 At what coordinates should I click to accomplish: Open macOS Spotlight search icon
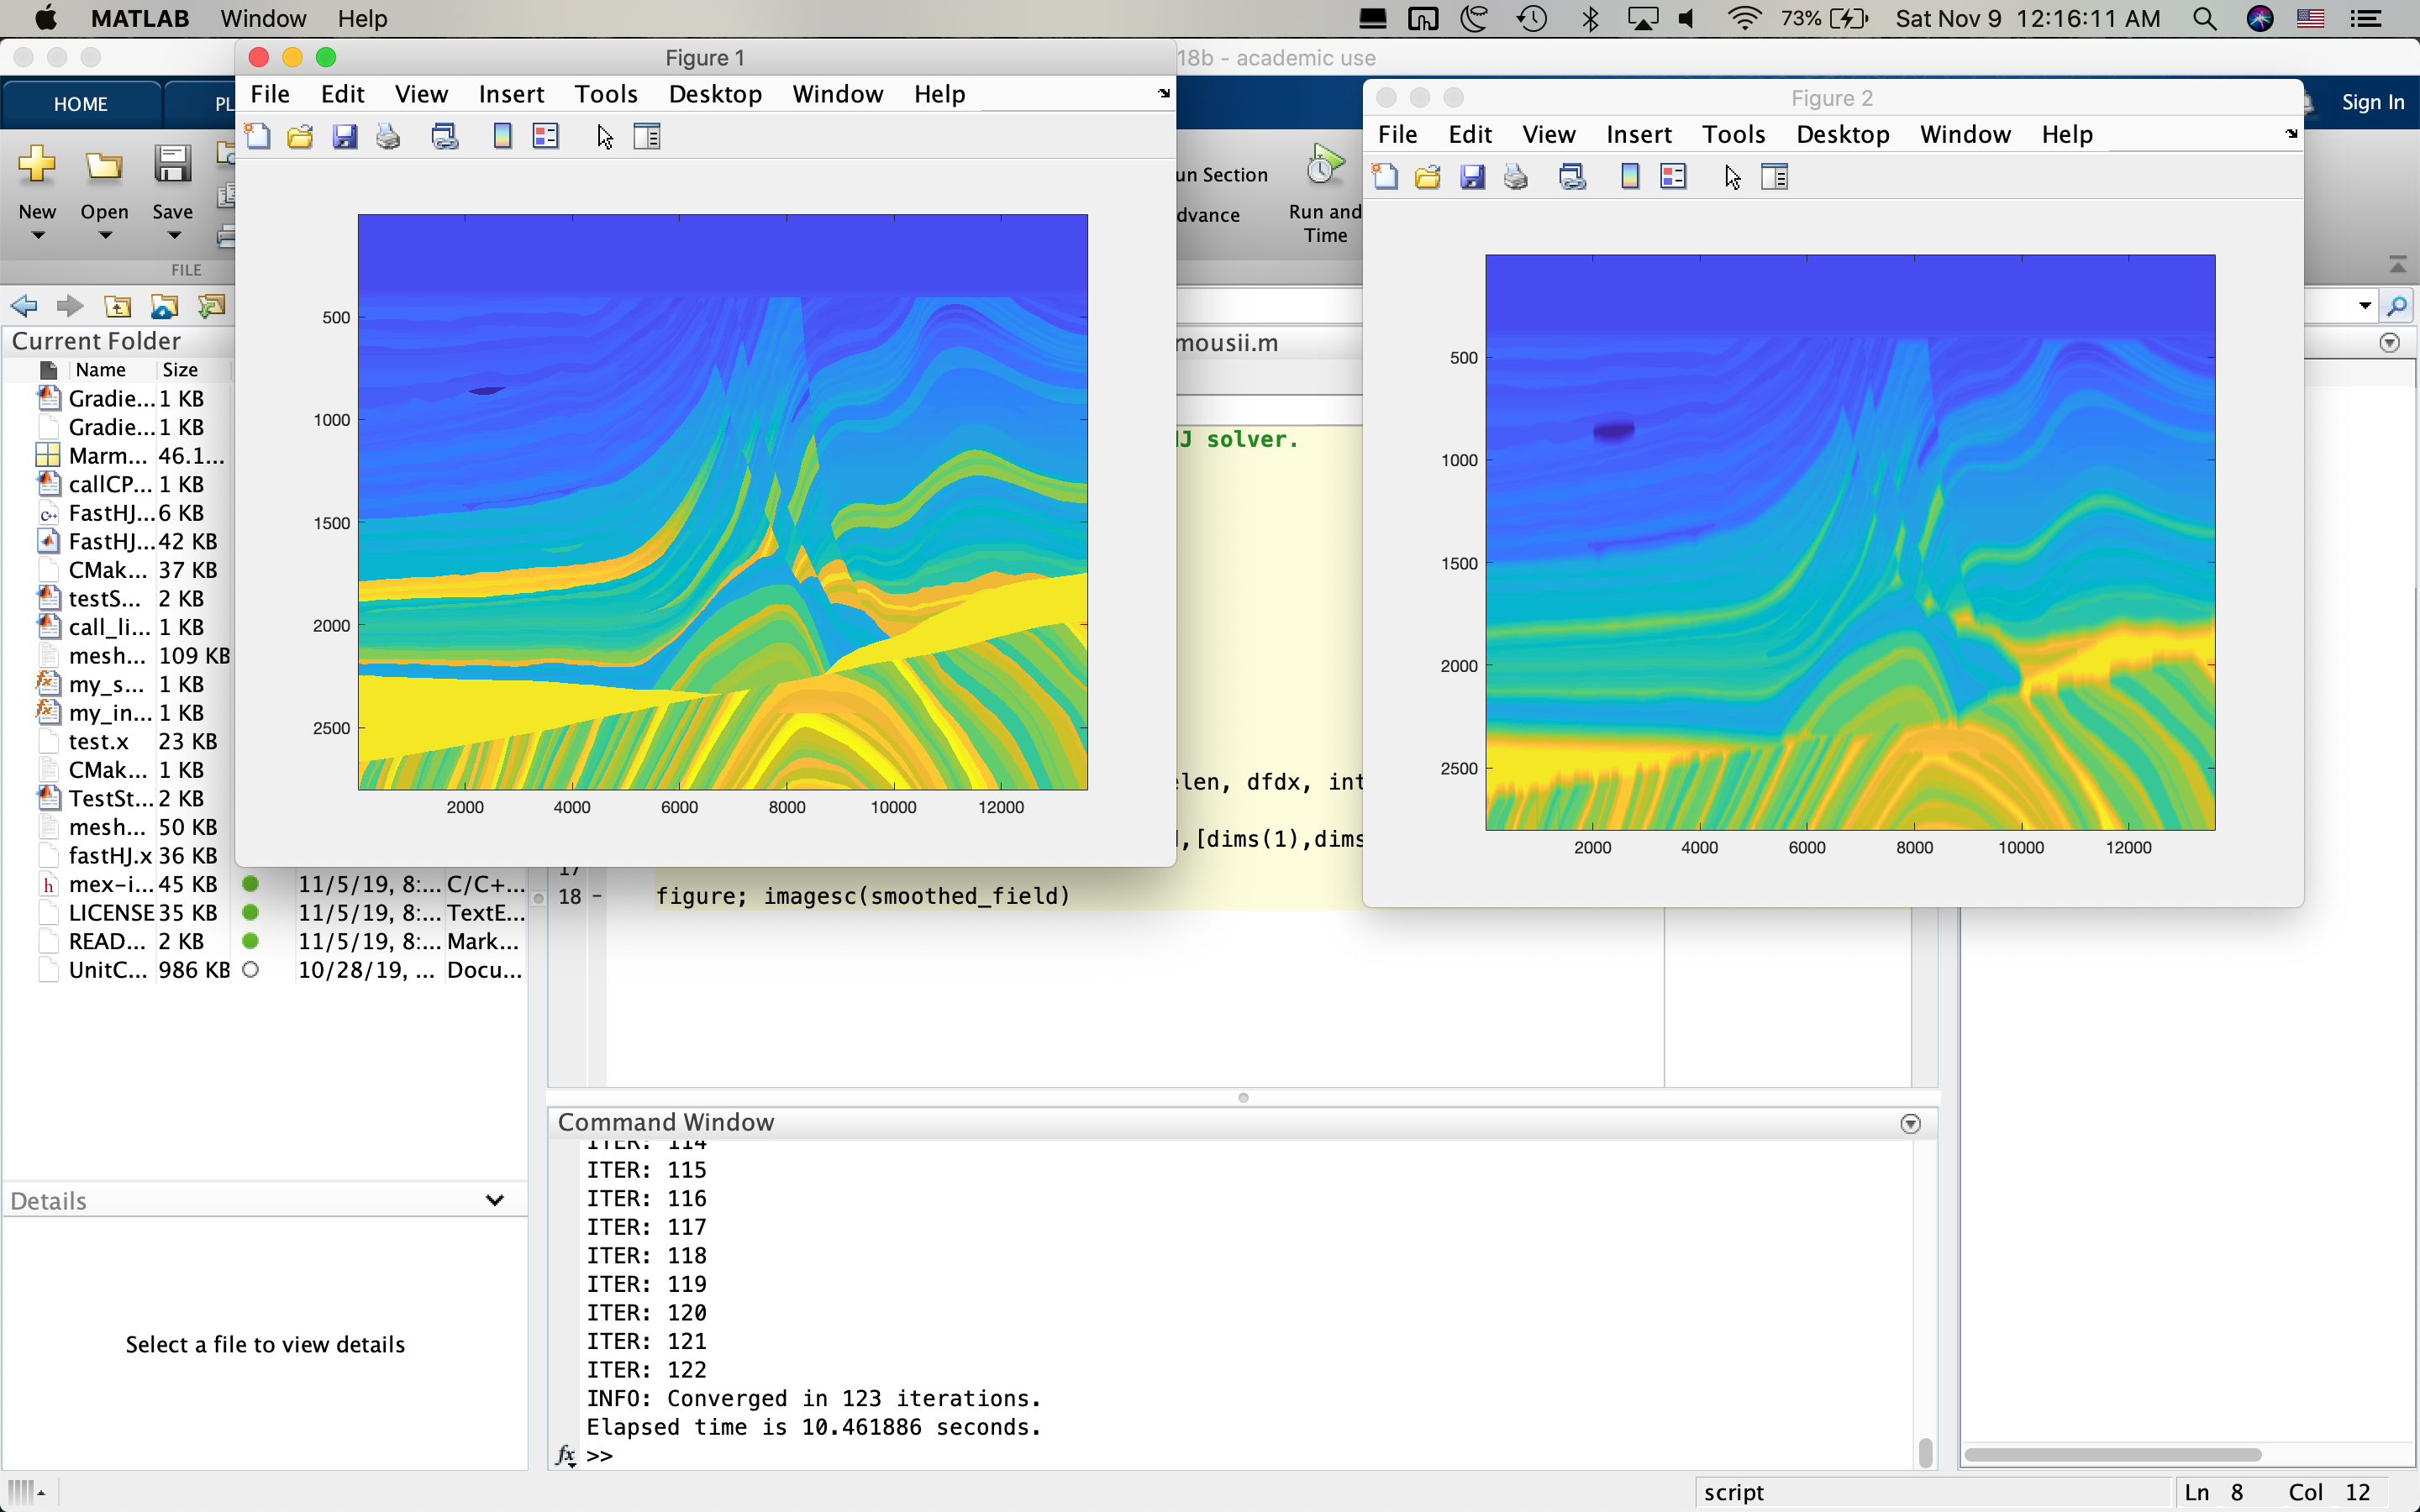pos(2204,19)
